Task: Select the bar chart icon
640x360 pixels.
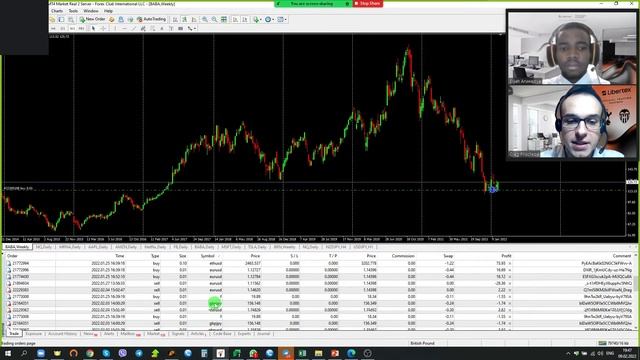Action: point(175,19)
